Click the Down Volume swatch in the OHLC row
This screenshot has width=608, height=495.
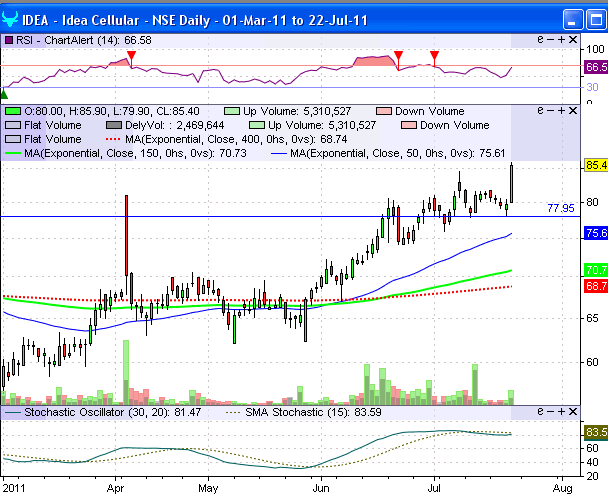[x=383, y=111]
